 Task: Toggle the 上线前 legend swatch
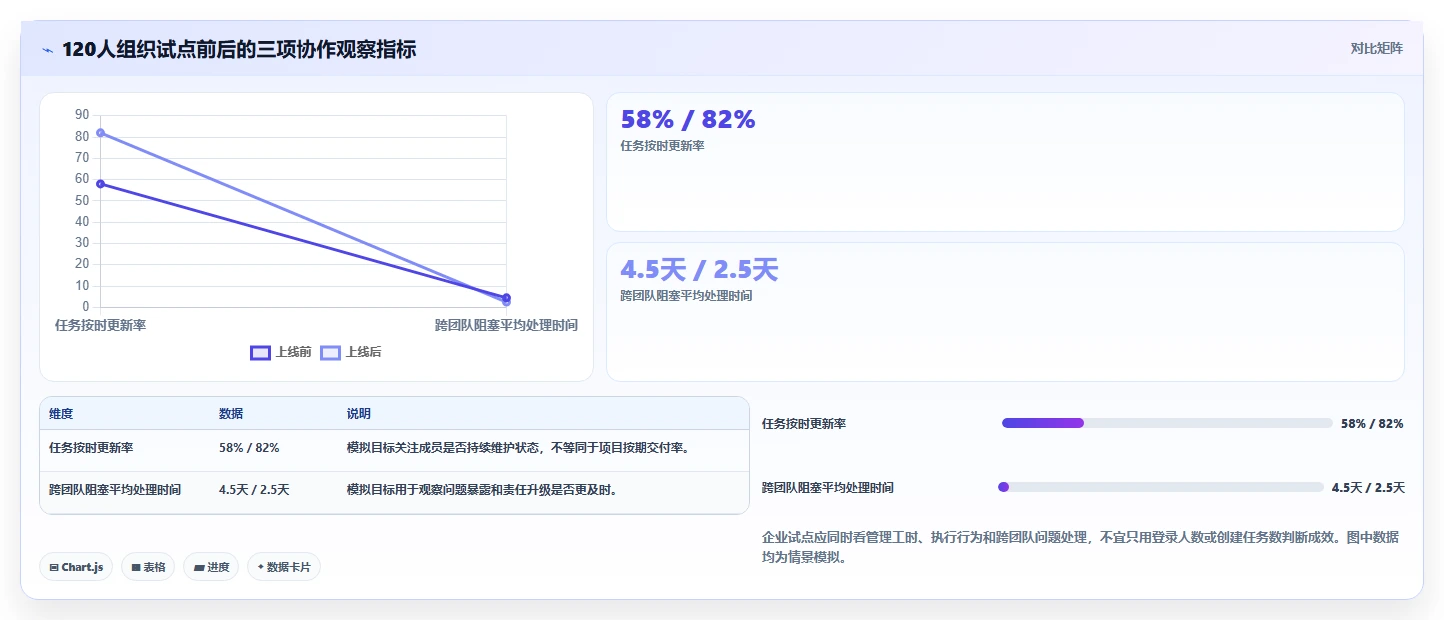pos(260,352)
